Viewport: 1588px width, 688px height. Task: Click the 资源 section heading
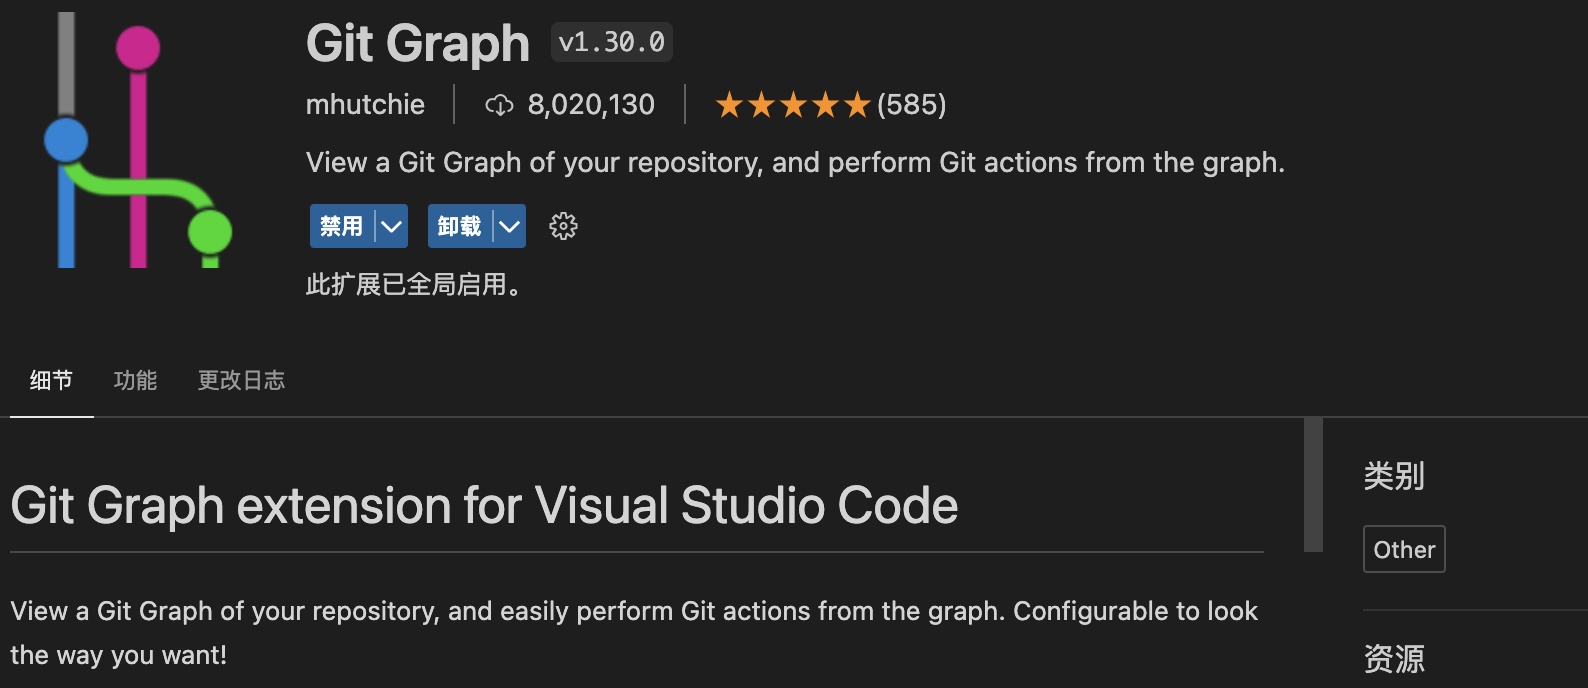1394,659
